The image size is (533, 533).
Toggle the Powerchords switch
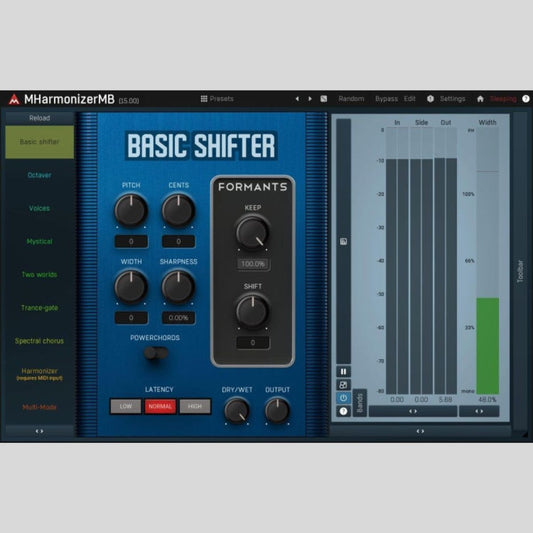point(156,353)
